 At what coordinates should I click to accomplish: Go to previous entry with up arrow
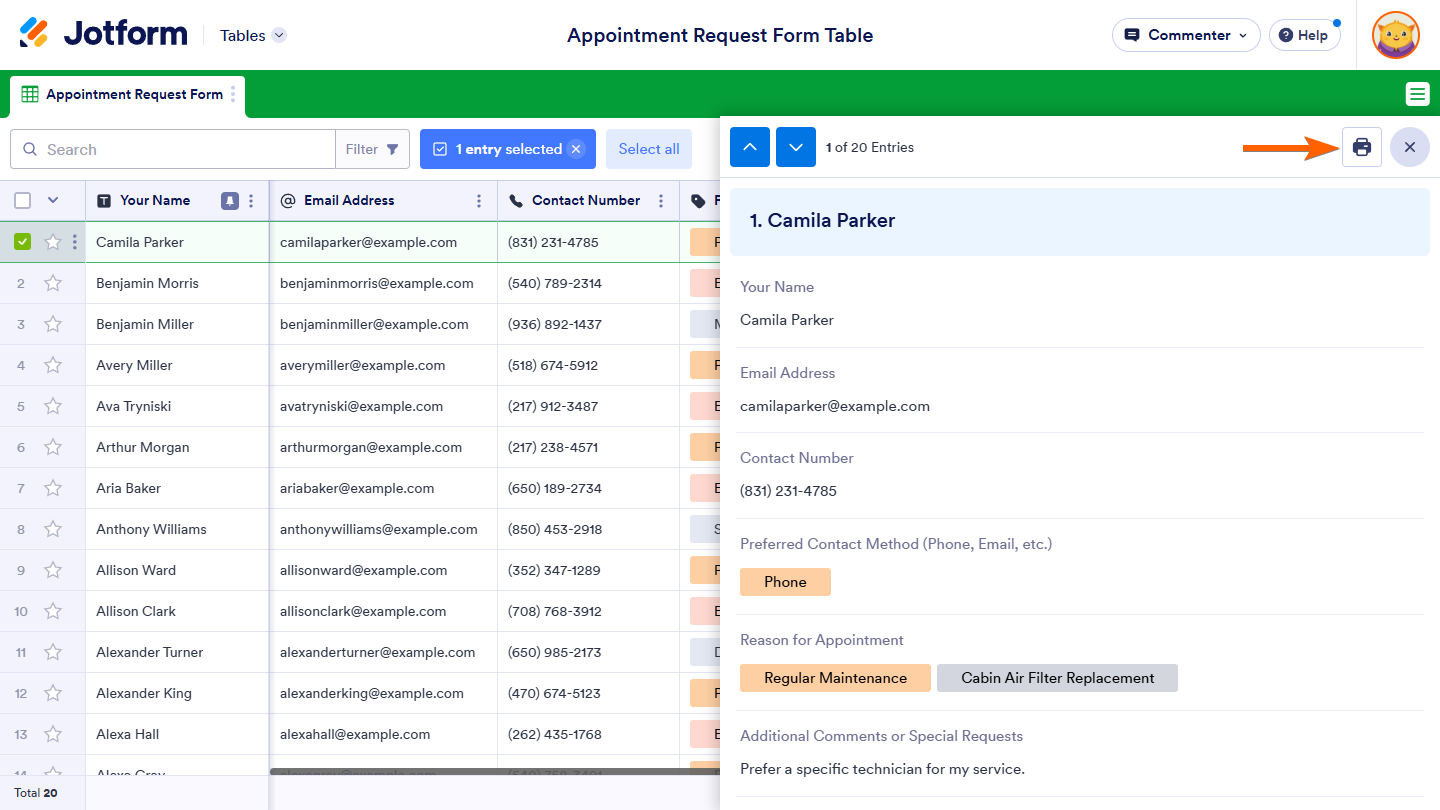pos(750,147)
